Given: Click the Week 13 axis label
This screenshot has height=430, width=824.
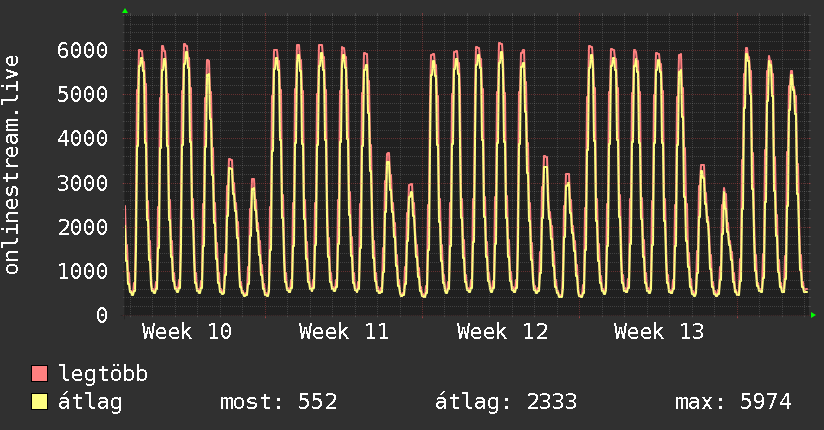Looking at the screenshot, I should click(x=659, y=332).
